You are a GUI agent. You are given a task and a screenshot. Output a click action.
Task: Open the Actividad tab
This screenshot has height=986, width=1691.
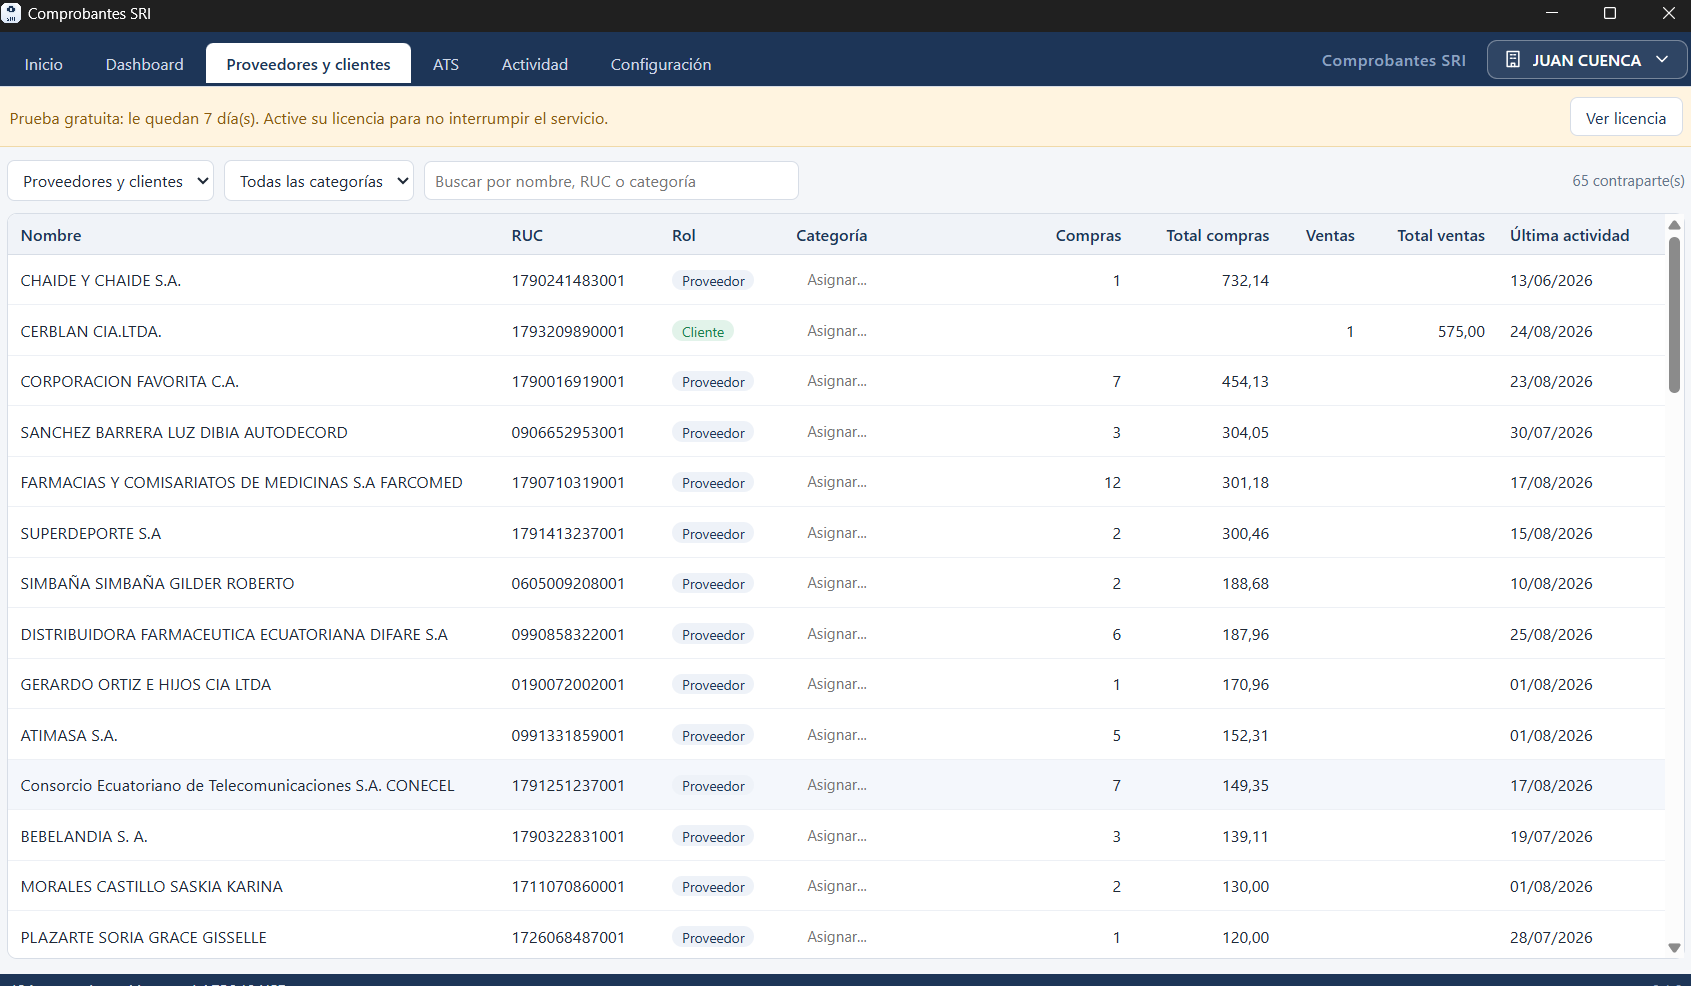click(535, 64)
